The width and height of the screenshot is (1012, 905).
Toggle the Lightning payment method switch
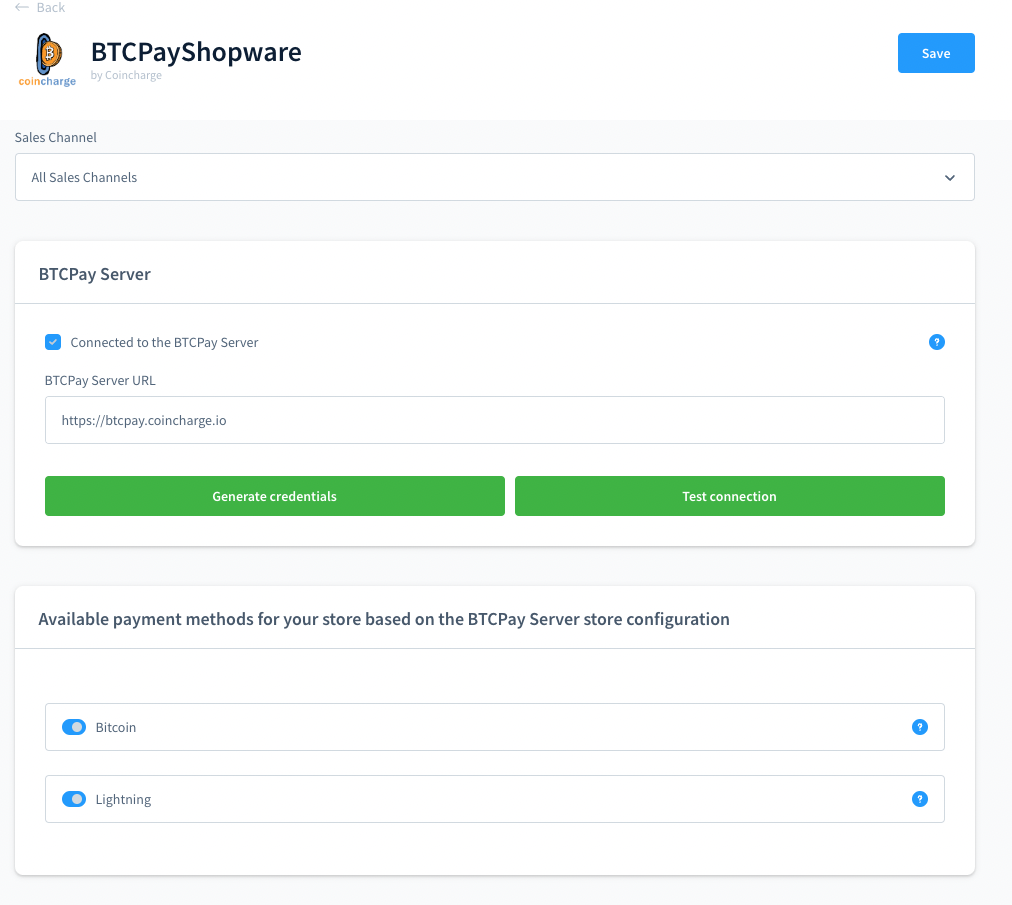click(x=74, y=799)
